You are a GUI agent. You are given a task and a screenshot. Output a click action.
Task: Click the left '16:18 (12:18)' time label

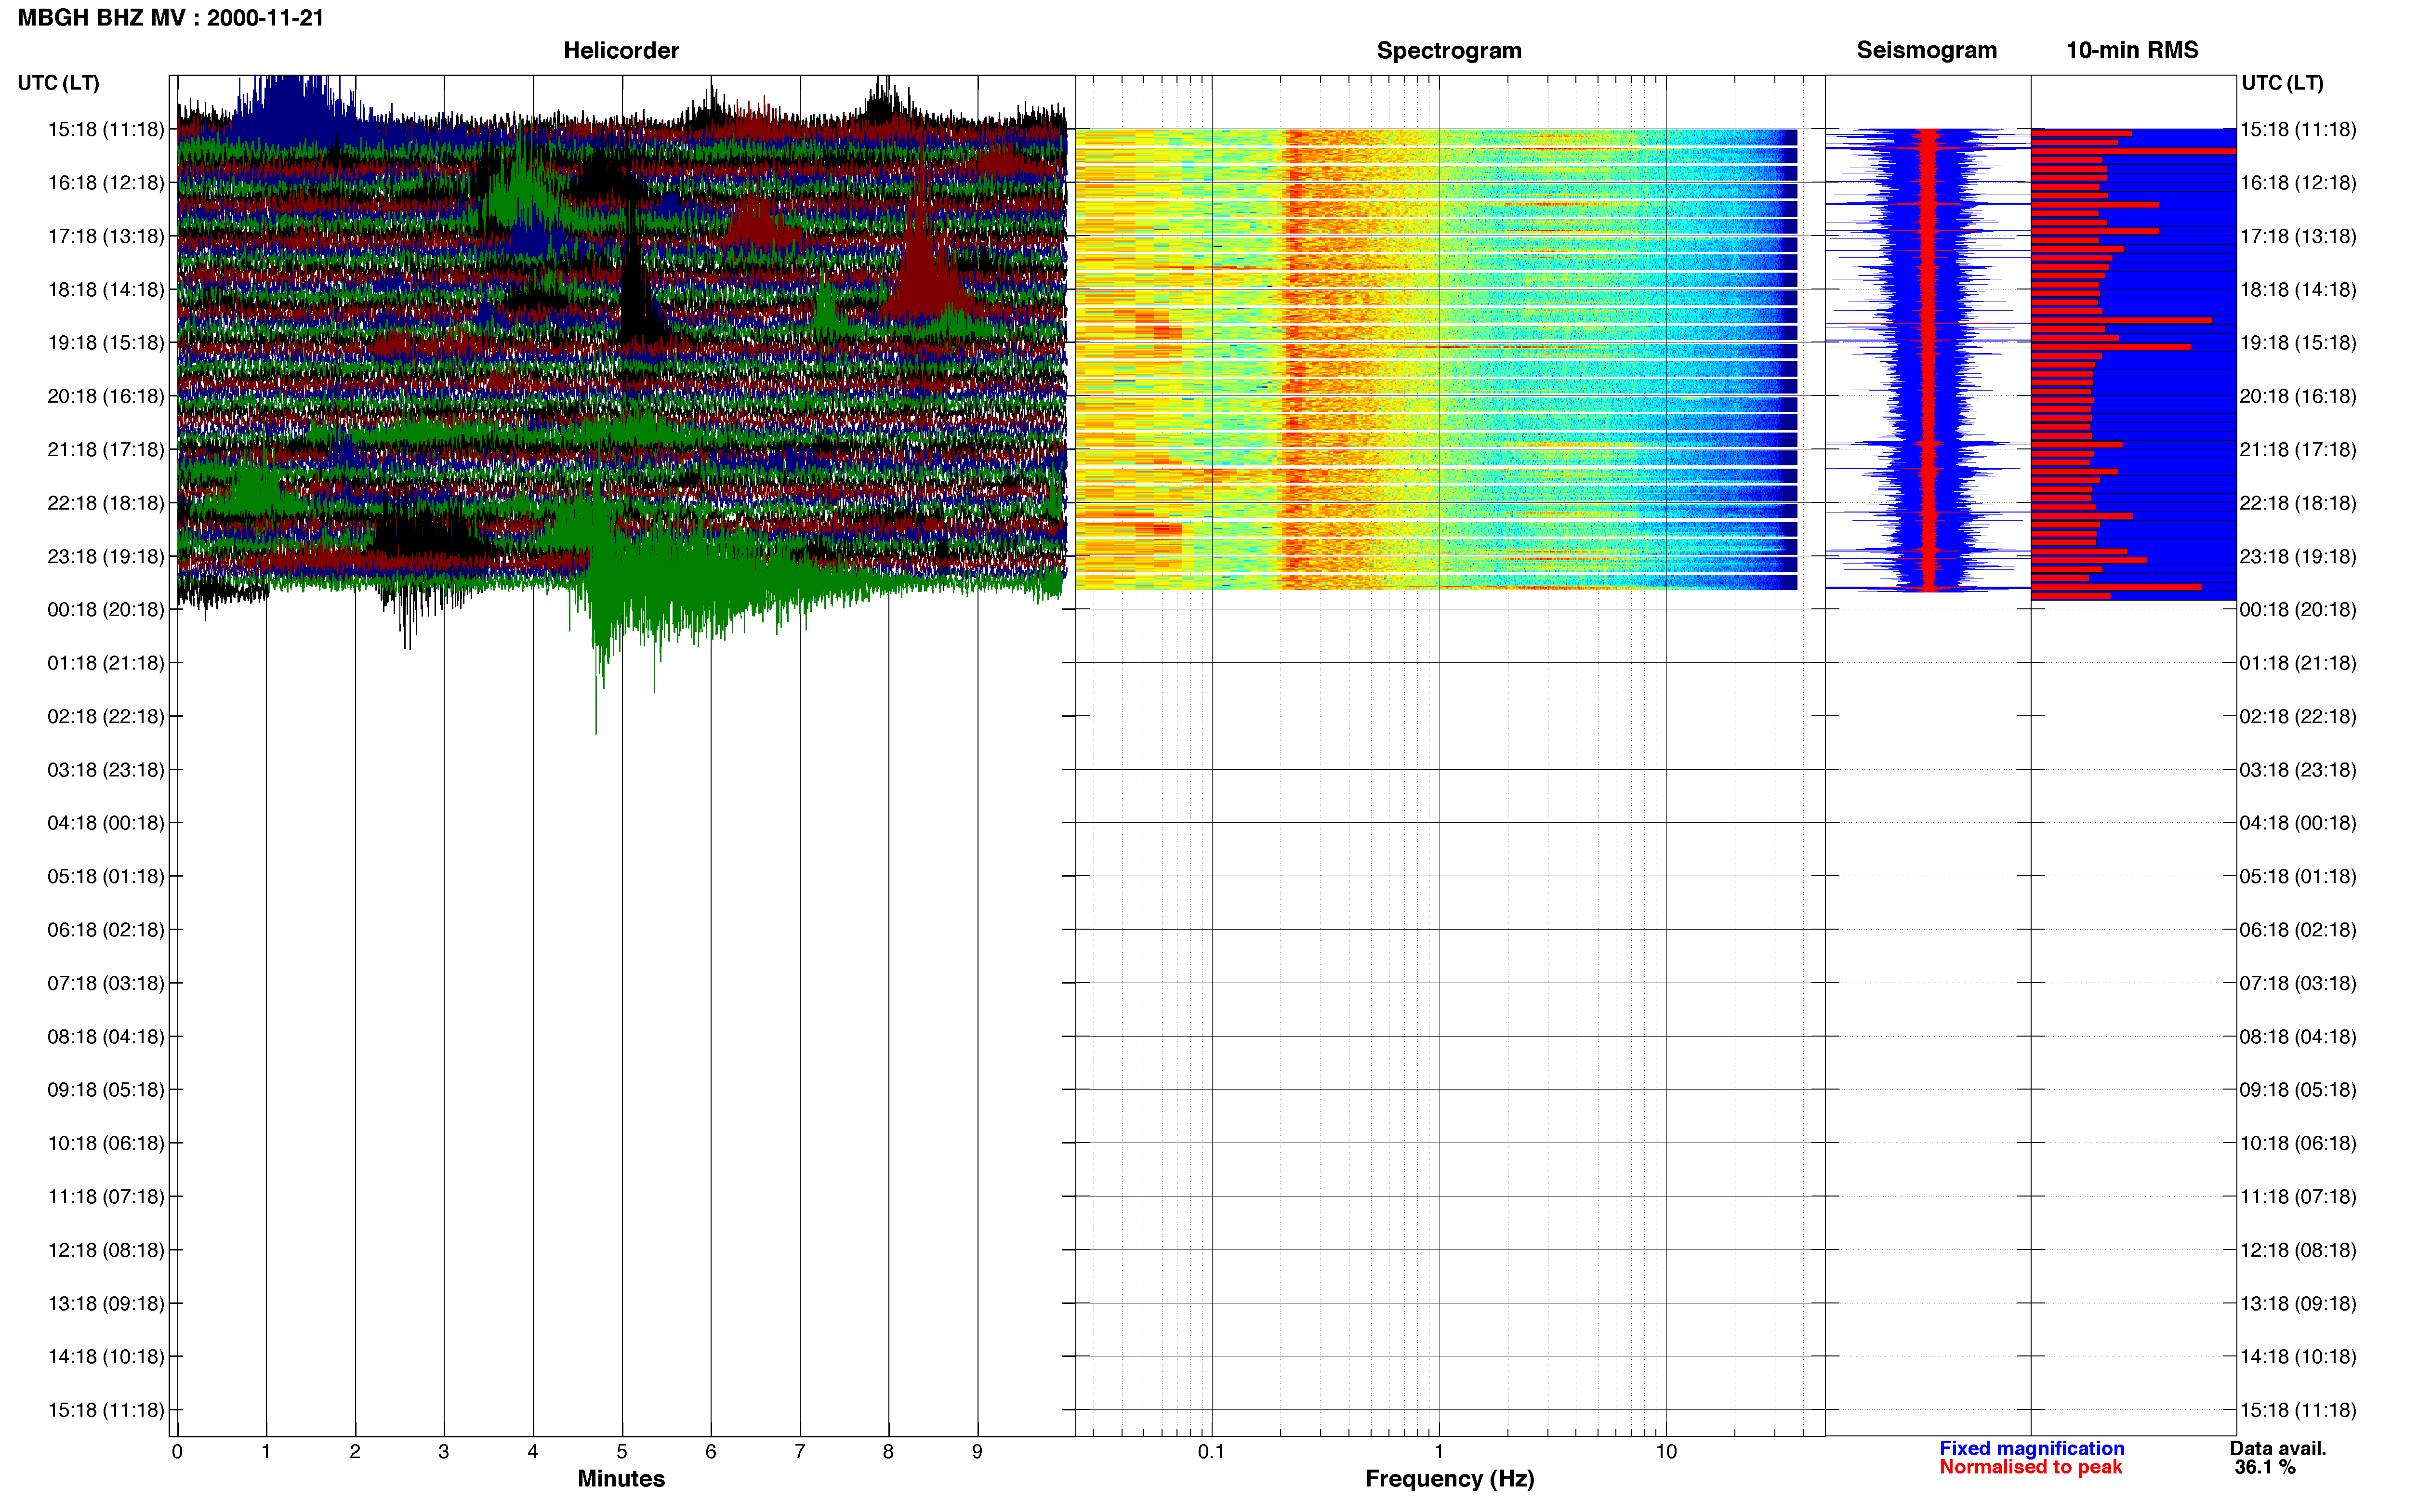(106, 183)
